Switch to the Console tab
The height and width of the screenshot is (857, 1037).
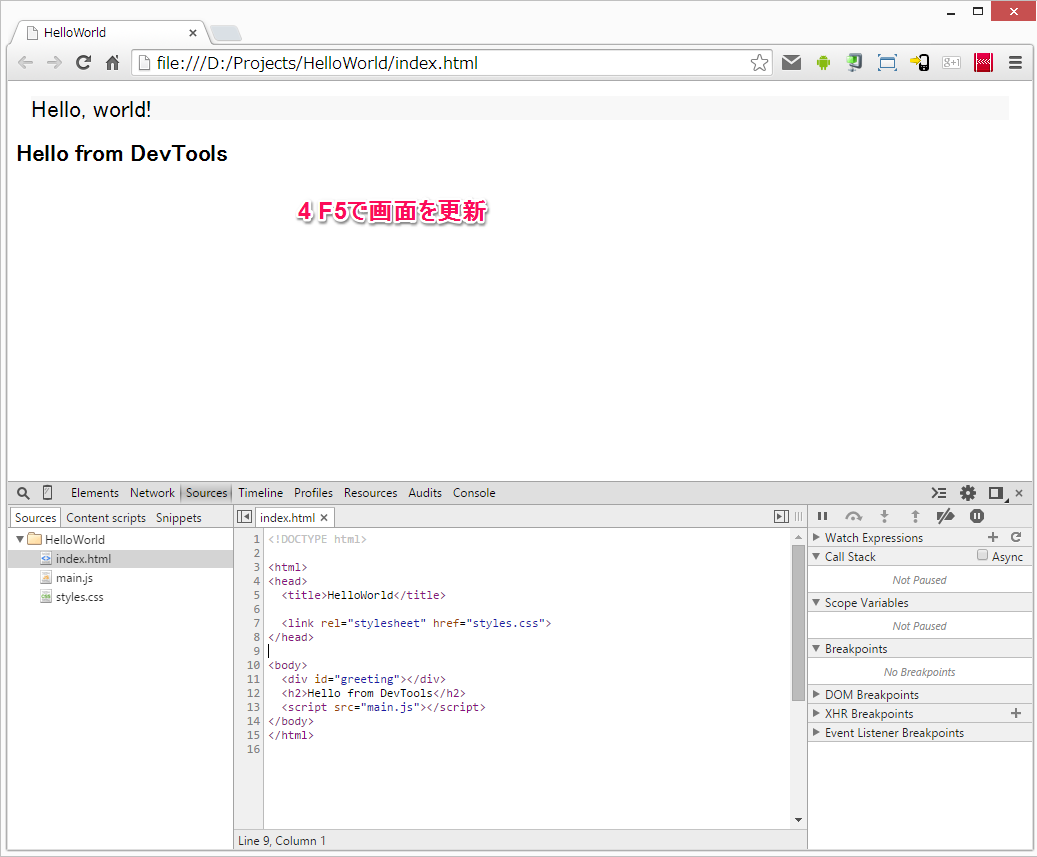[473, 492]
